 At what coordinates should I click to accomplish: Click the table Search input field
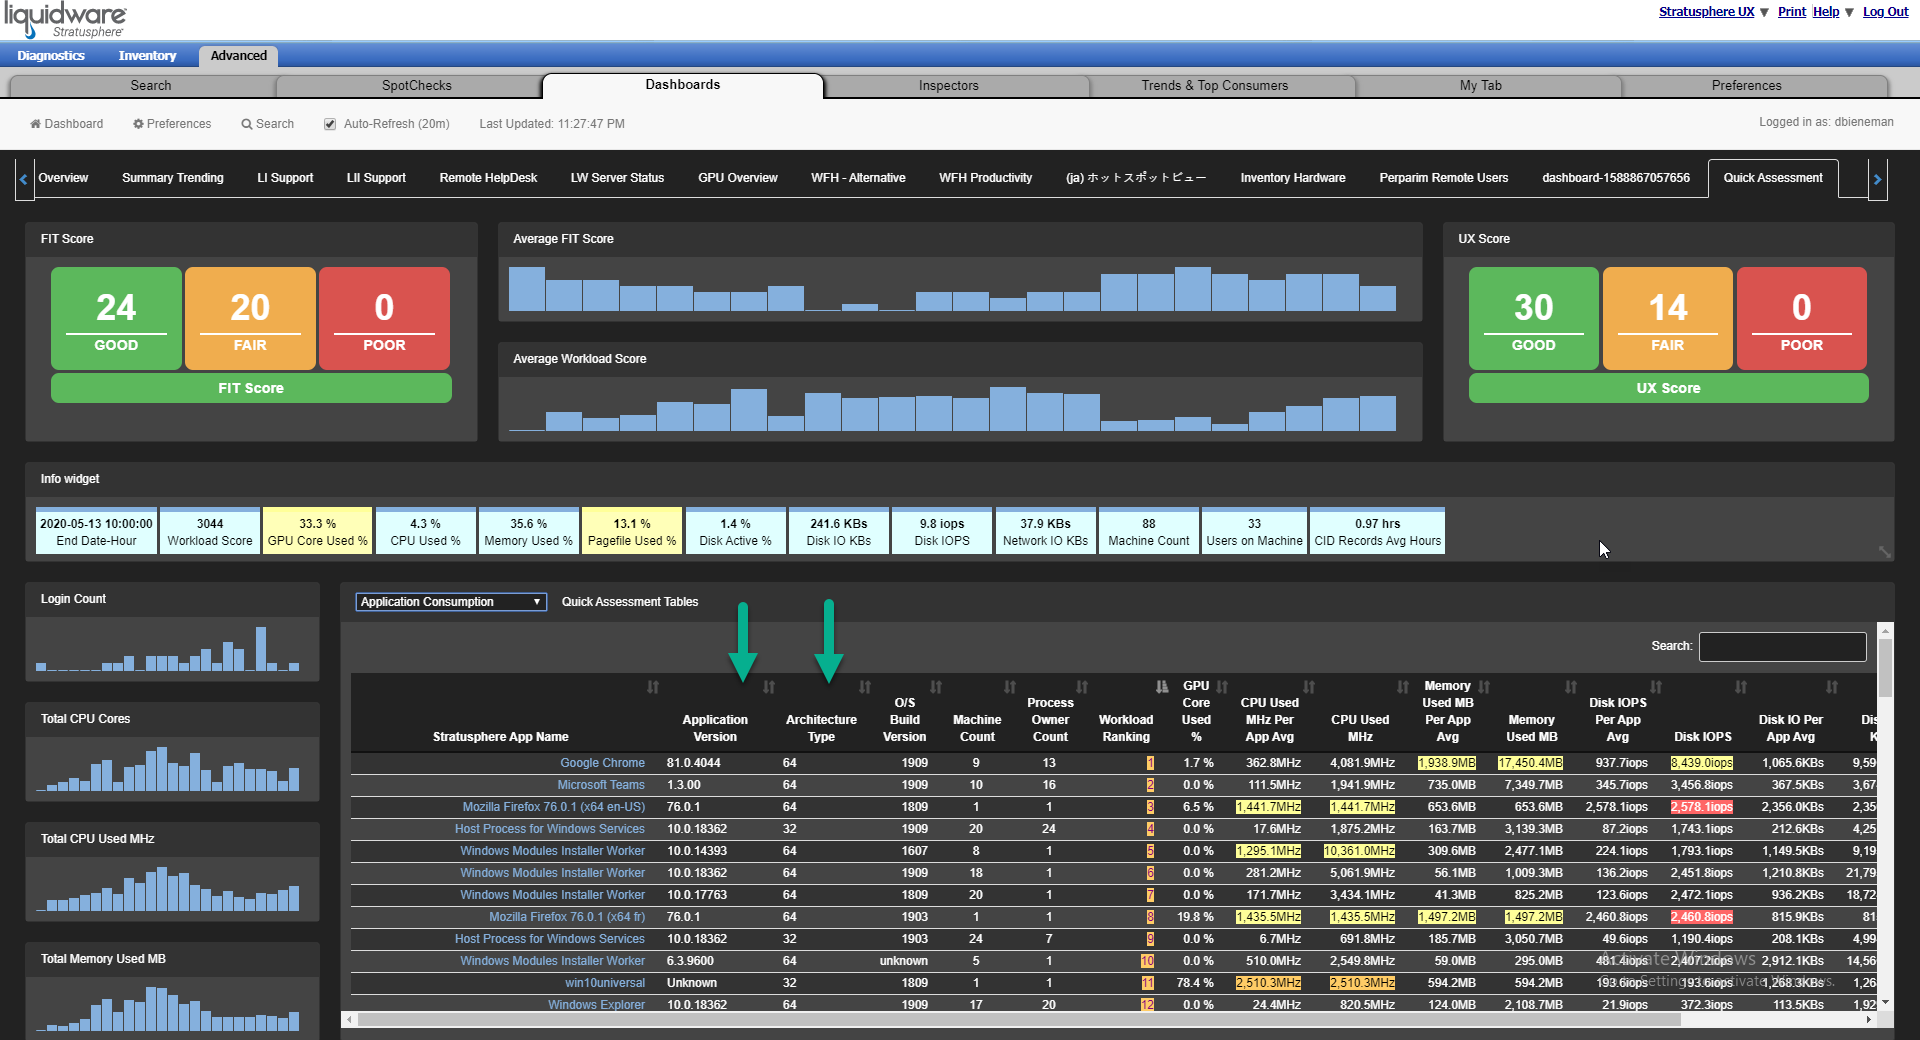pyautogui.click(x=1782, y=647)
